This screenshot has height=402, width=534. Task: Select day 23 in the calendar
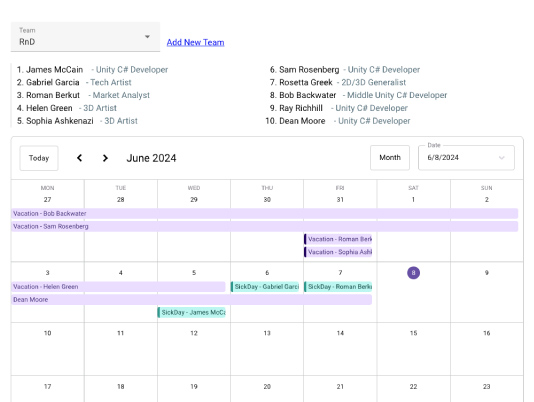click(x=487, y=386)
